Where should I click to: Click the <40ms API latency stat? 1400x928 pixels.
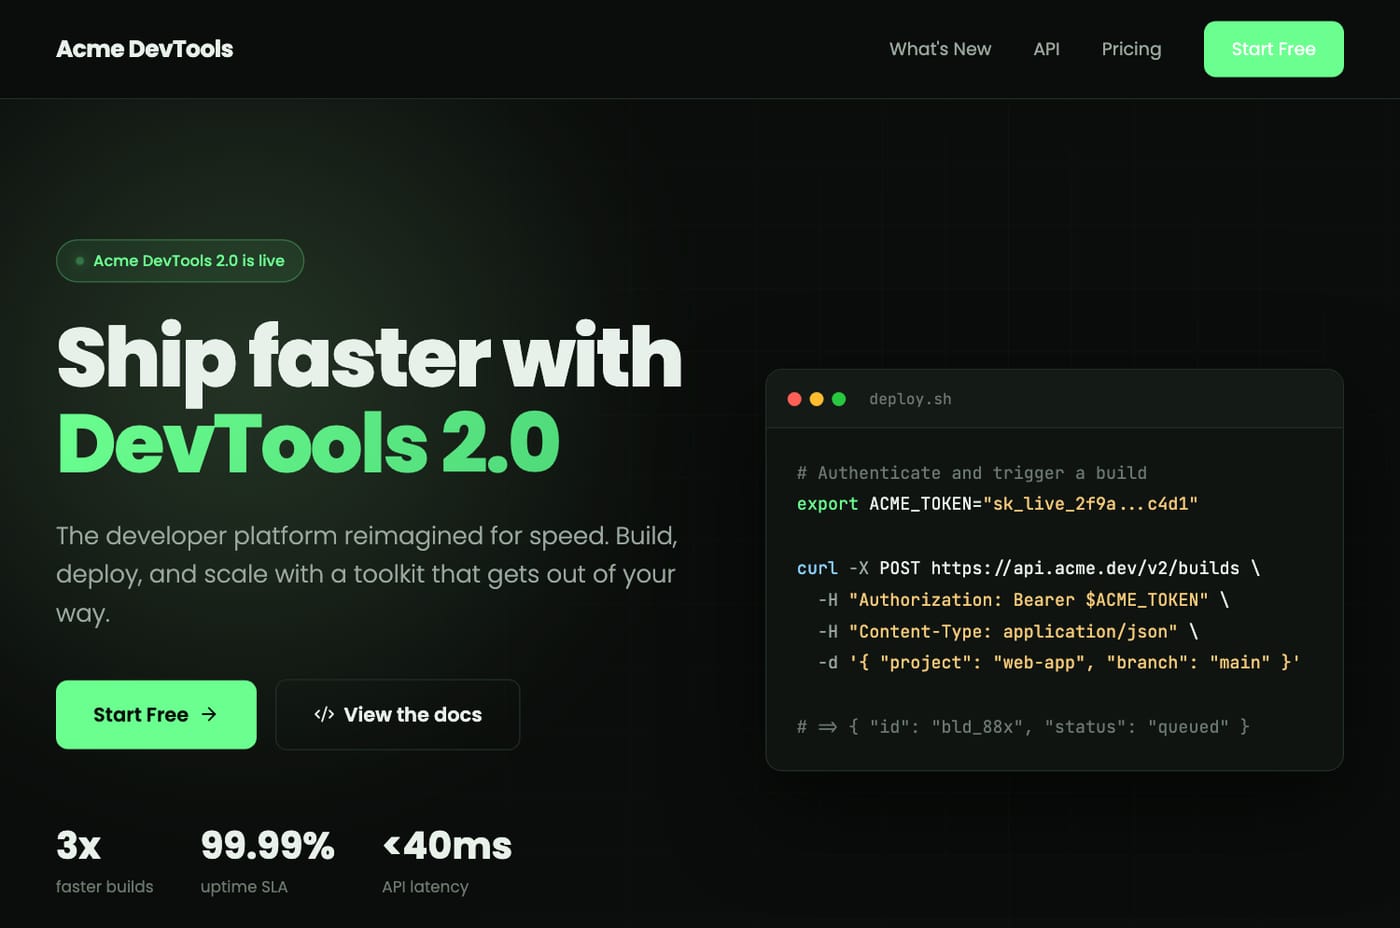[x=447, y=862]
